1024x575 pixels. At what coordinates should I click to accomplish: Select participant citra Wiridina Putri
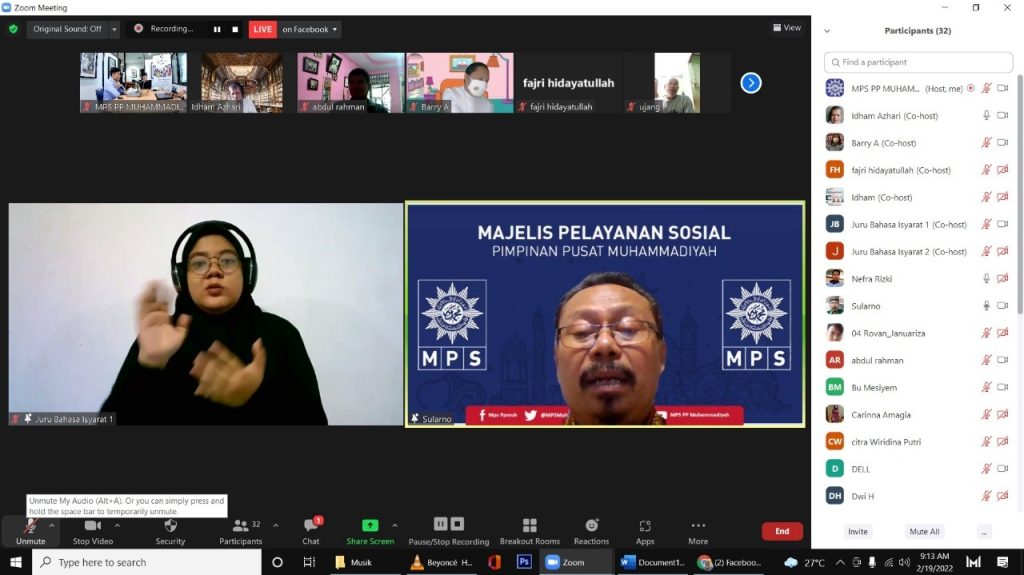click(918, 442)
